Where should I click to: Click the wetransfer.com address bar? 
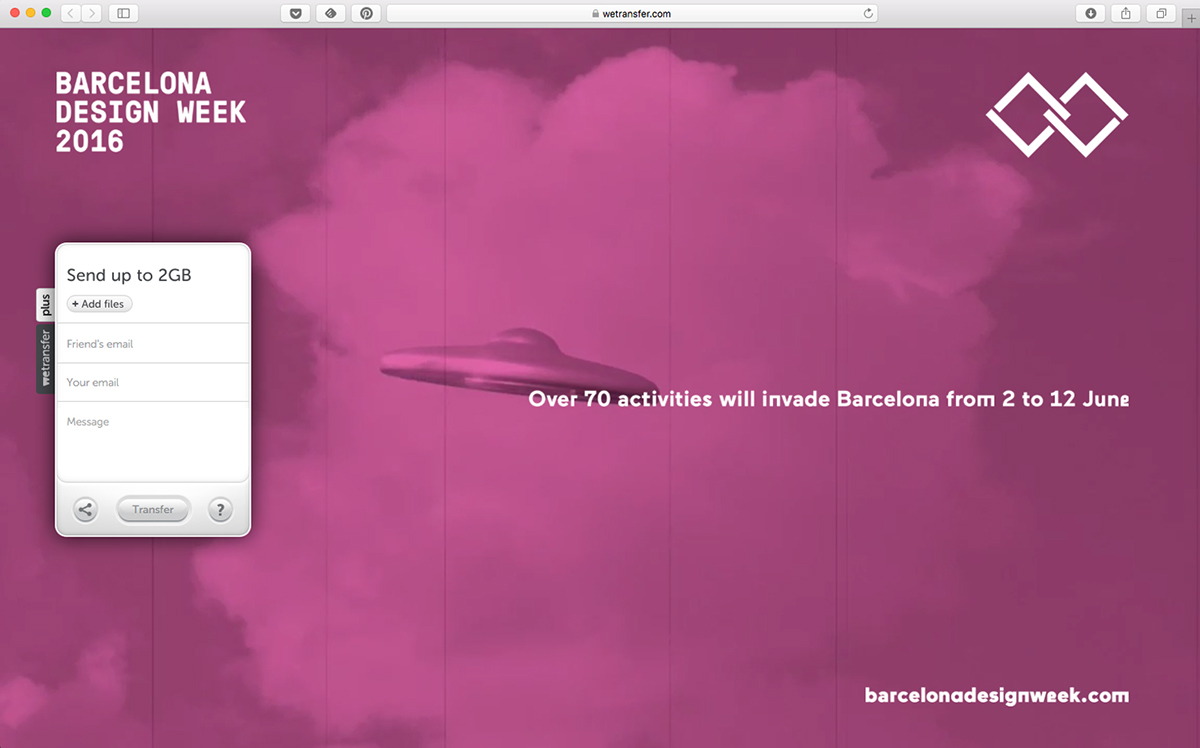click(x=632, y=13)
